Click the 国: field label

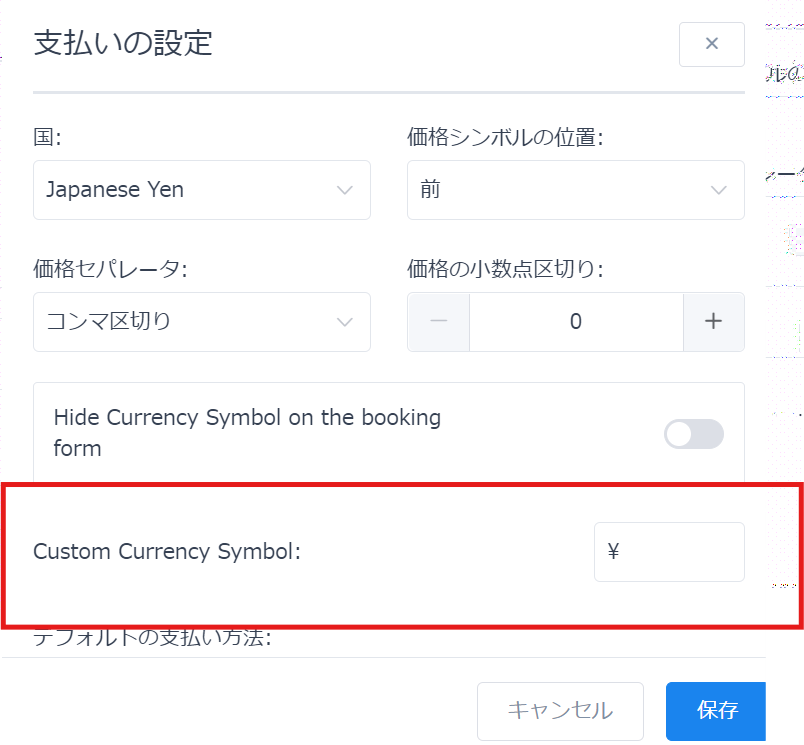47,137
